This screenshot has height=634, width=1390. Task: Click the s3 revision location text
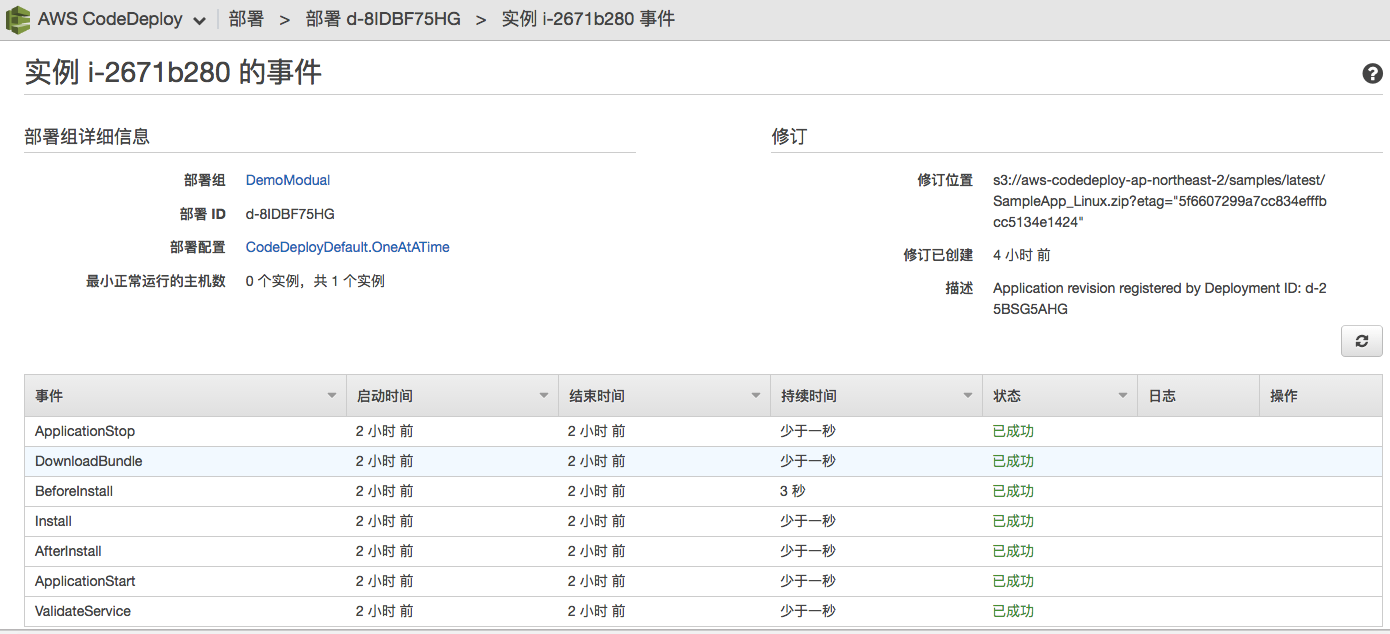1160,202
